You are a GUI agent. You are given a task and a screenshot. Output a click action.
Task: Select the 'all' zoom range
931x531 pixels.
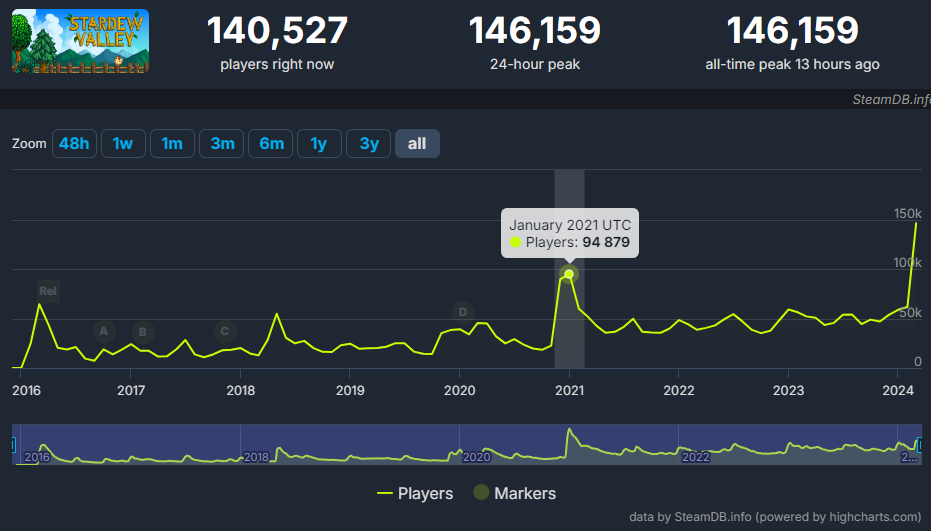pyautogui.click(x=417, y=144)
